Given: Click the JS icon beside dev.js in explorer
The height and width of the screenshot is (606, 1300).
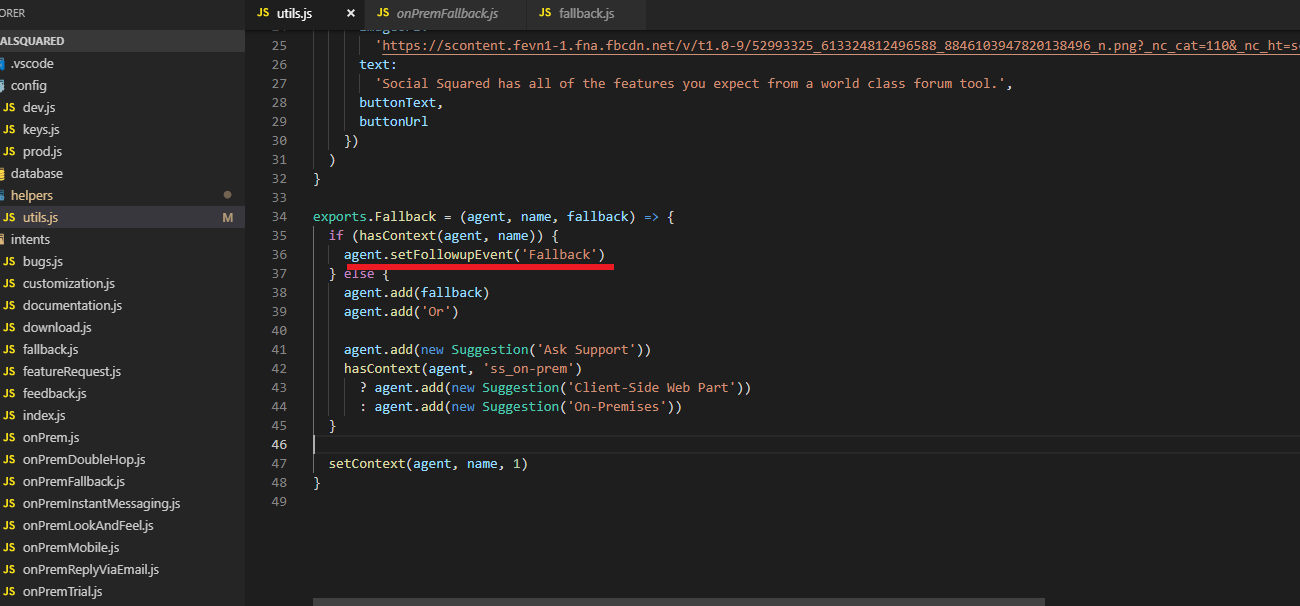Looking at the screenshot, I should 9,108.
